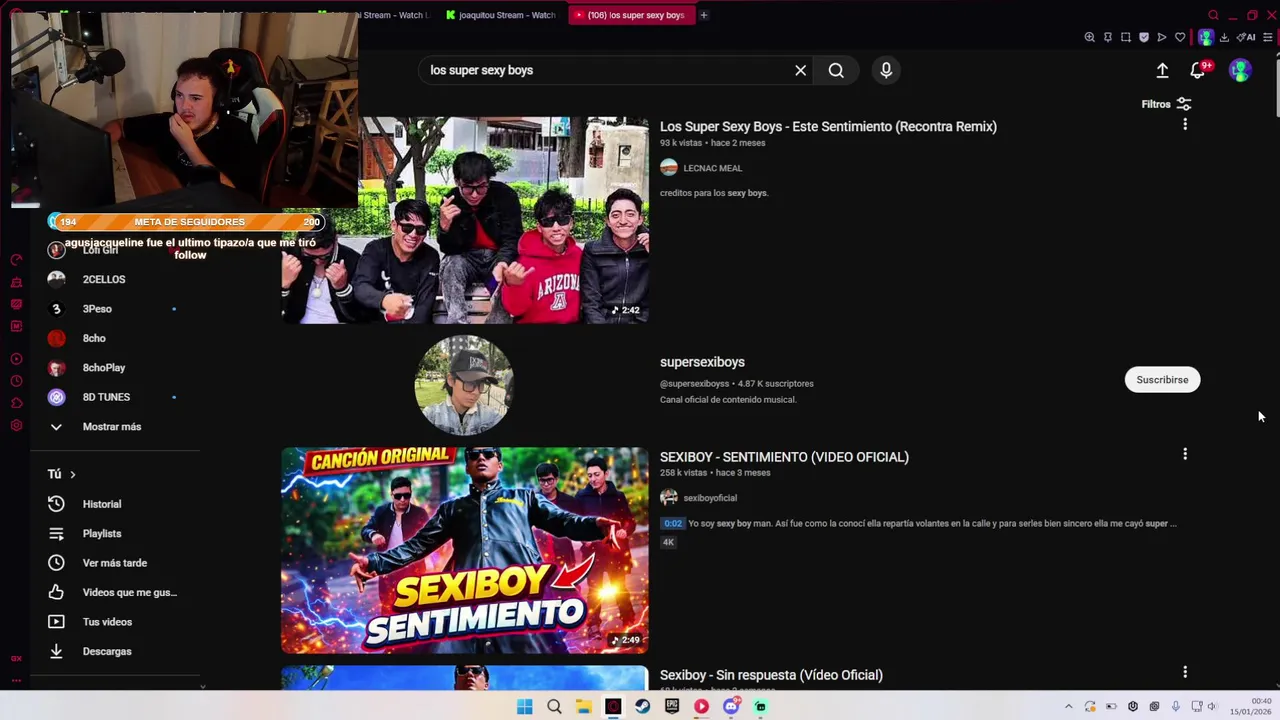The width and height of the screenshot is (1280, 720).
Task: Open the title Sexiboy - Sin respuesta (Vídeo Oficial)
Action: 771,675
